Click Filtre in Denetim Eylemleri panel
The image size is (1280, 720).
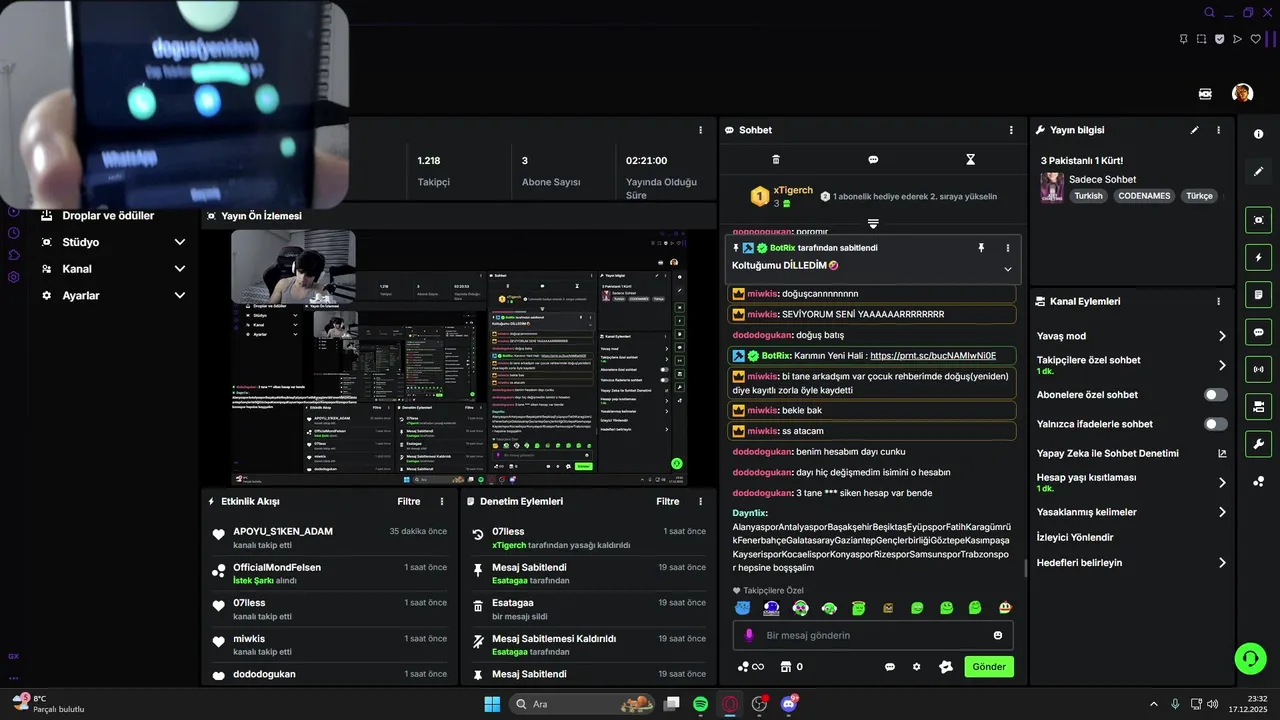[x=667, y=502]
